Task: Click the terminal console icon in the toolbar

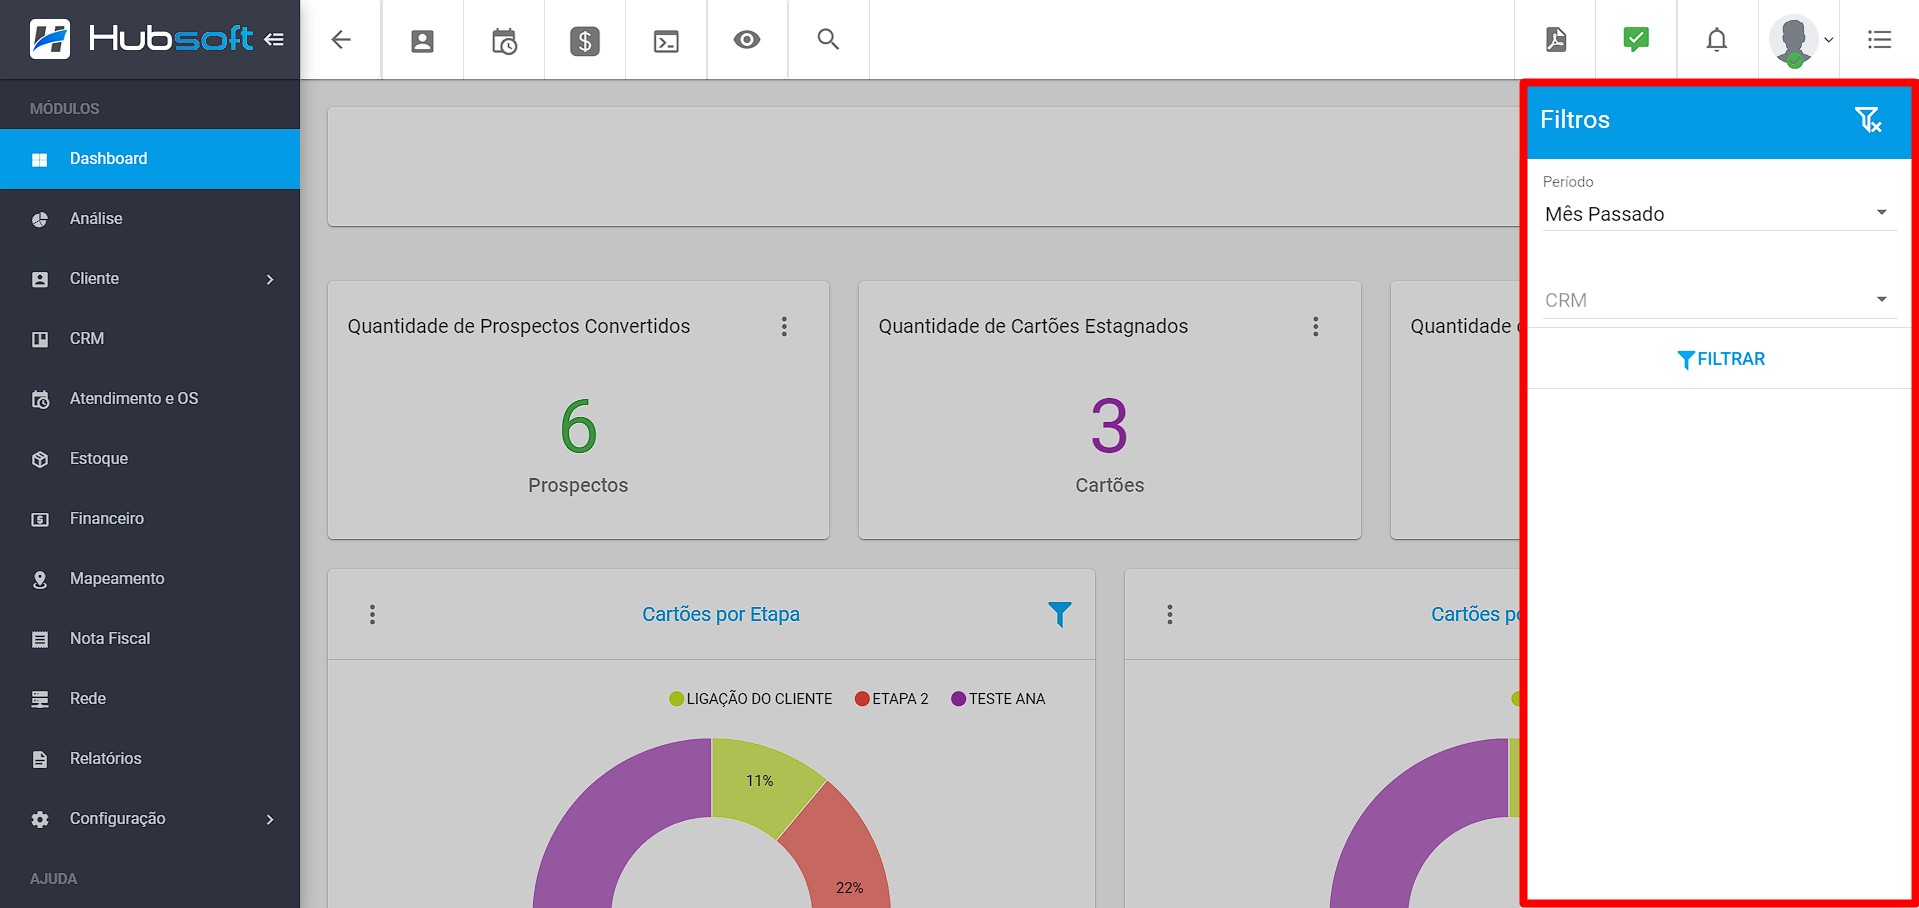Action: click(x=665, y=39)
